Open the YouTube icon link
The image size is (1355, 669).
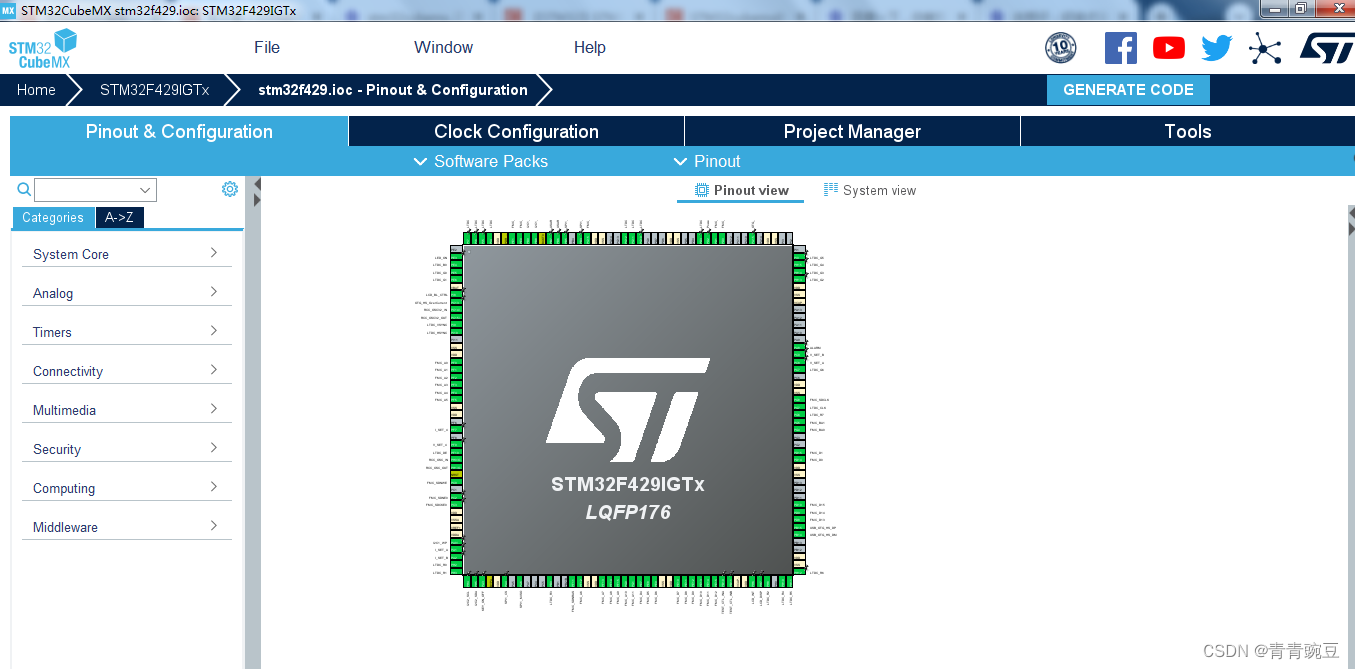[x=1168, y=48]
